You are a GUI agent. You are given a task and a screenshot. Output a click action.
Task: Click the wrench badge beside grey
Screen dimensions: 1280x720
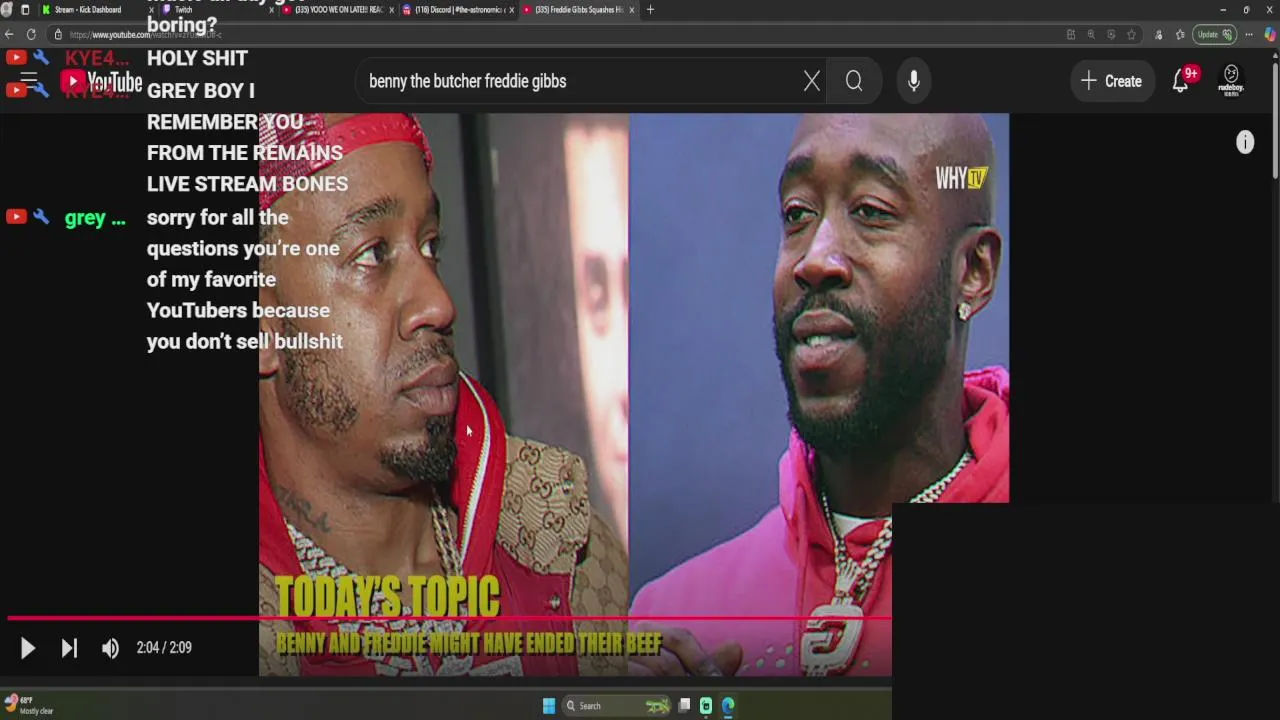click(41, 217)
